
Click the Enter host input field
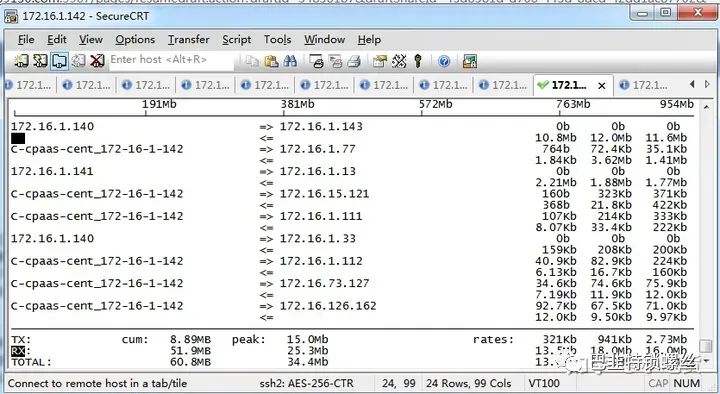[x=171, y=60]
